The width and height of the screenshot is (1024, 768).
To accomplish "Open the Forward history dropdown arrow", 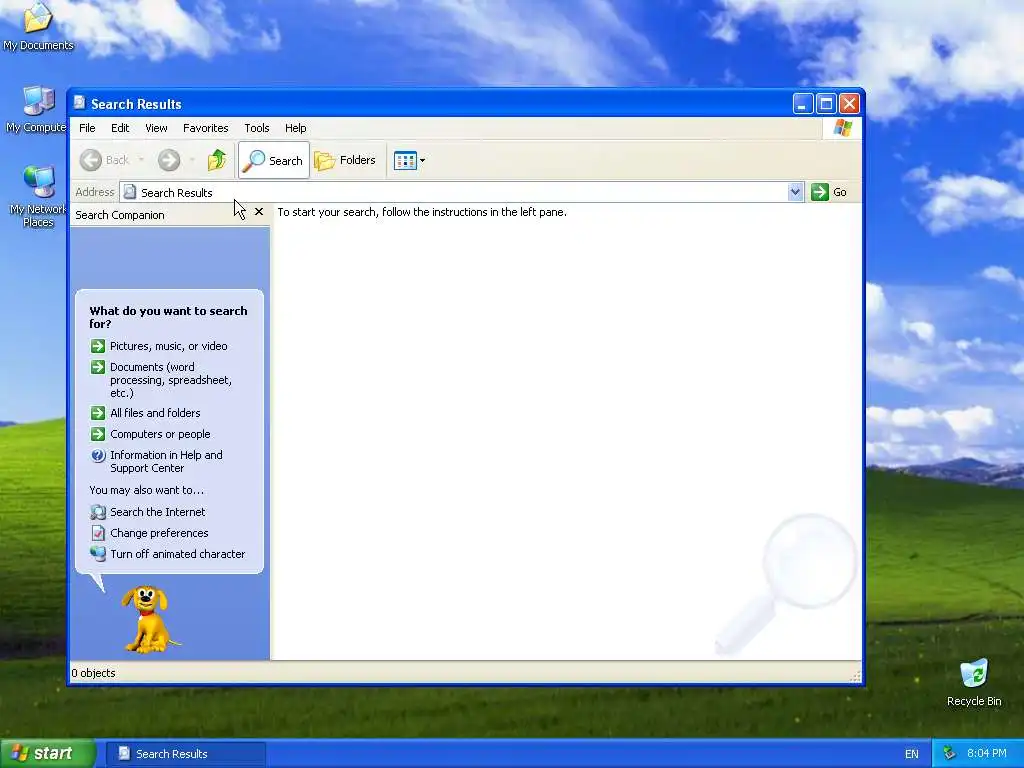I will [192, 160].
